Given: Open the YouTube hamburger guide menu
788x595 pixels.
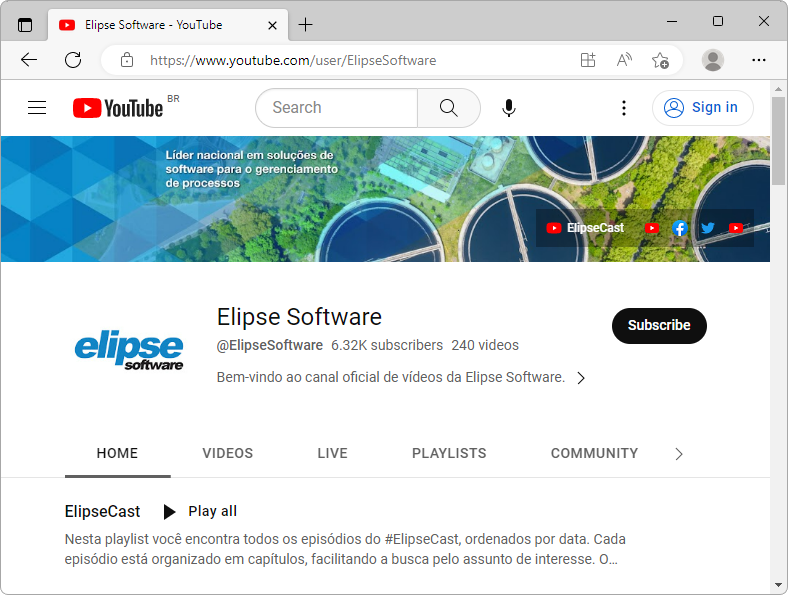Looking at the screenshot, I should (37, 108).
